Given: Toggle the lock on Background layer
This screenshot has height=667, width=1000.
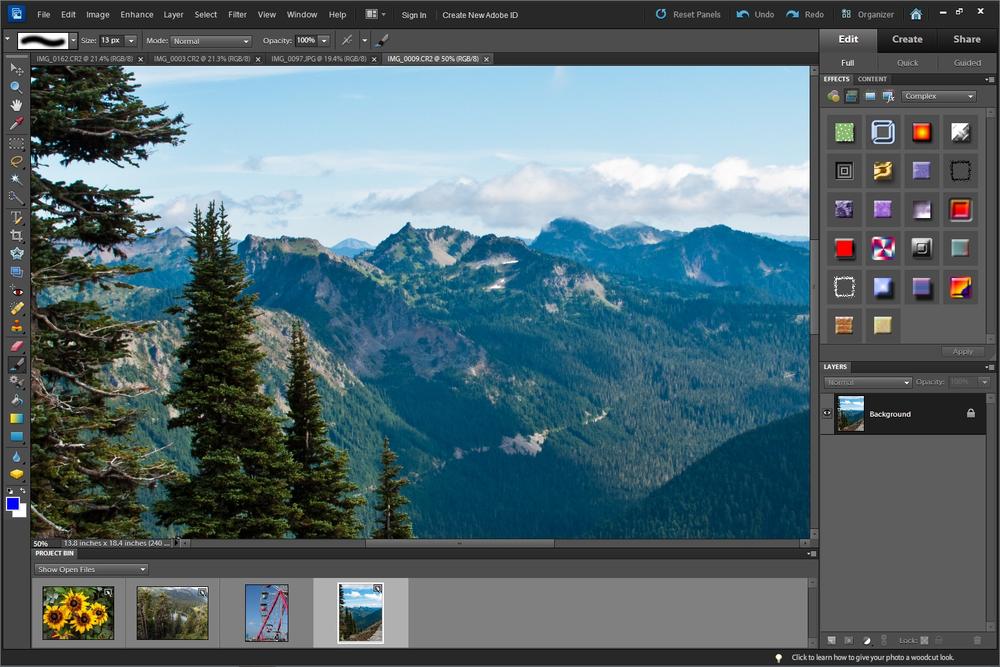Looking at the screenshot, I should point(970,413).
